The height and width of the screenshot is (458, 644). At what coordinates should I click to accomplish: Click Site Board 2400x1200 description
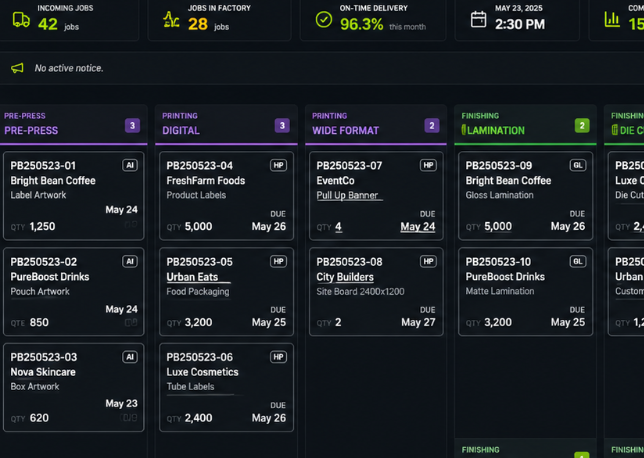tap(360, 292)
